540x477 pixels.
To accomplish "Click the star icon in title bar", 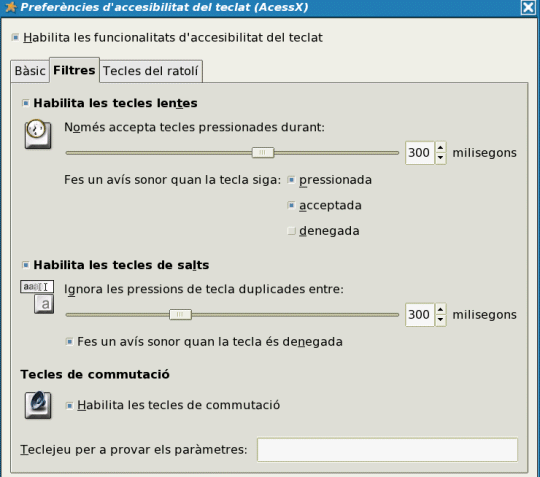I will click(x=11, y=7).
